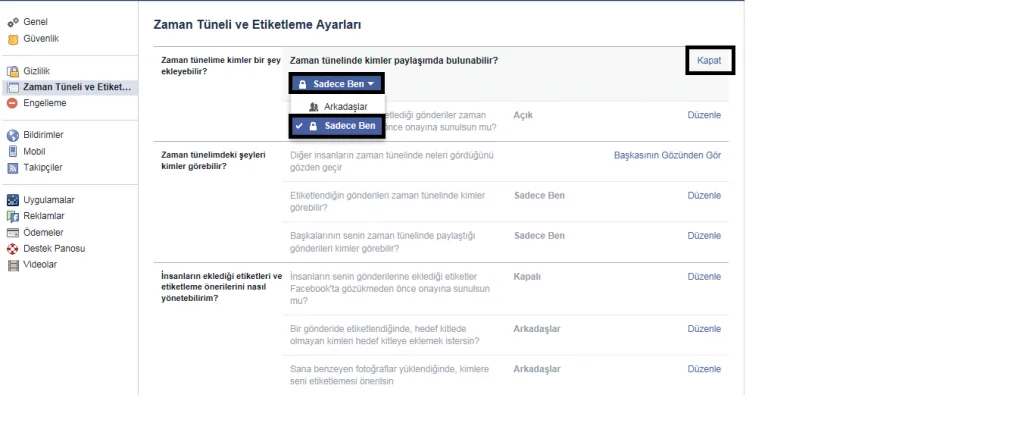This screenshot has height=423, width=1024.
Task: Go to Ödemeler in the sidebar
Action: pyautogui.click(x=43, y=232)
